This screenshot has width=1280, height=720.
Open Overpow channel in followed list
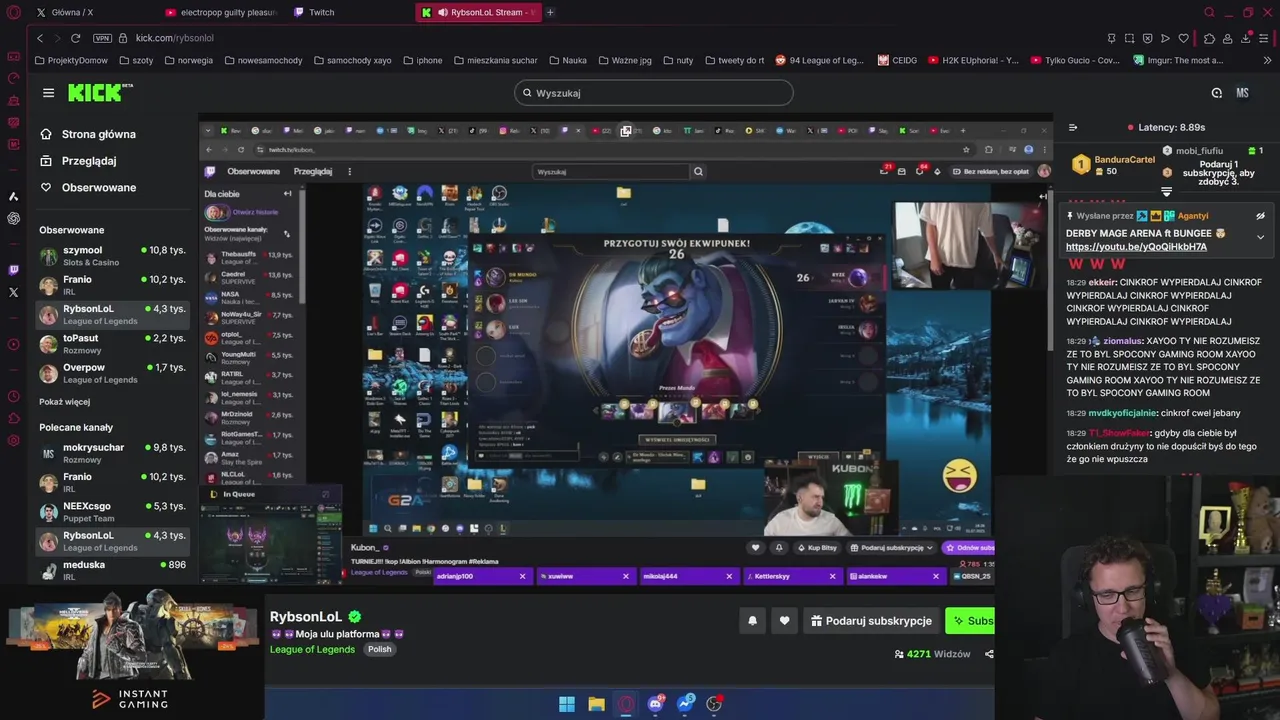(112, 373)
